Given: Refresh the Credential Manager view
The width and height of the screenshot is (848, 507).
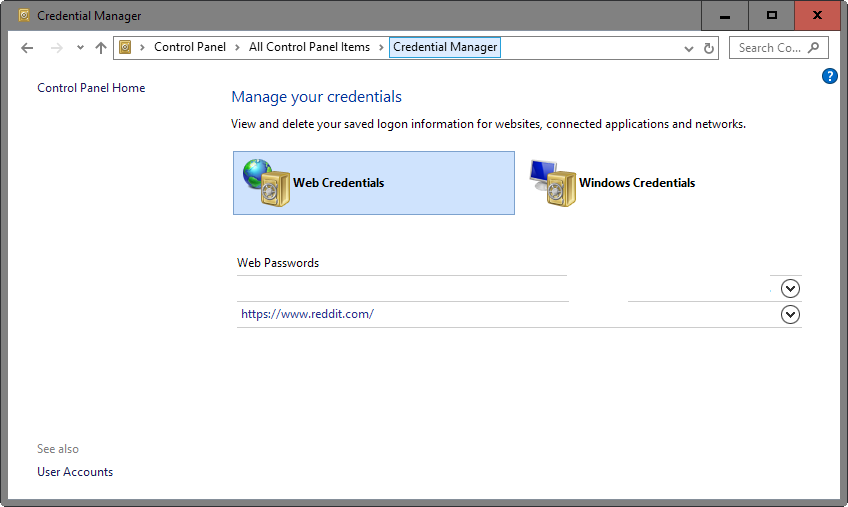Looking at the screenshot, I should 708,48.
